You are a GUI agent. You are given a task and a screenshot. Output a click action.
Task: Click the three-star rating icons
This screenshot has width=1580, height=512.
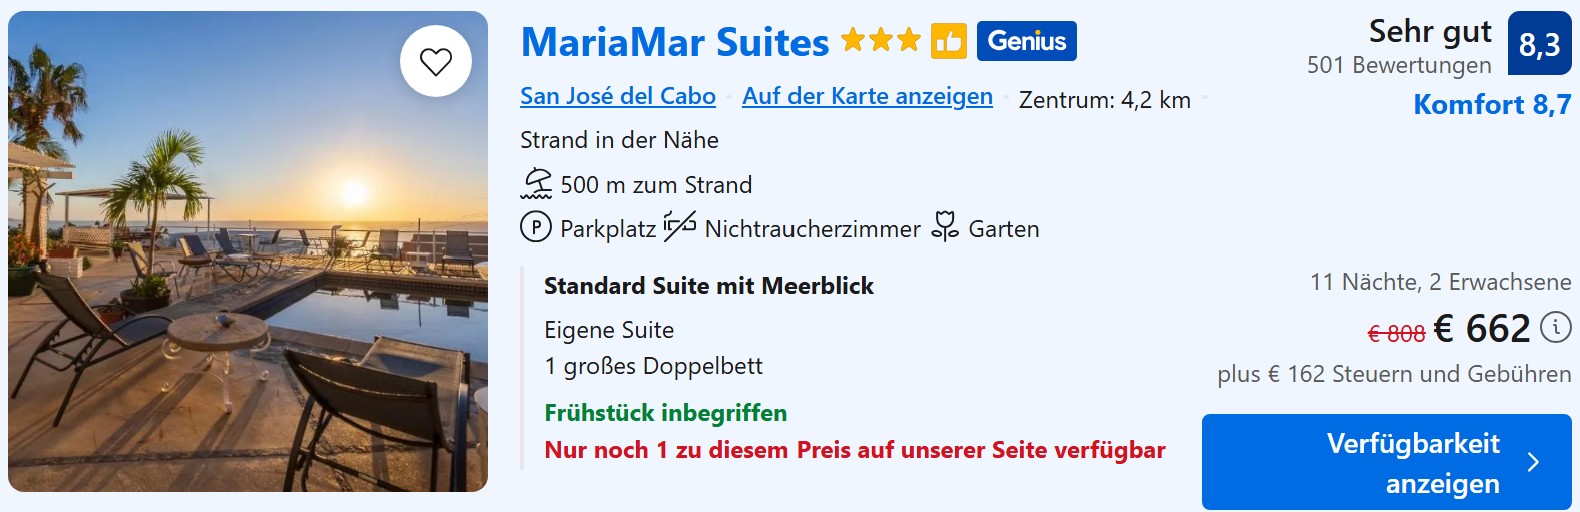[x=880, y=41]
